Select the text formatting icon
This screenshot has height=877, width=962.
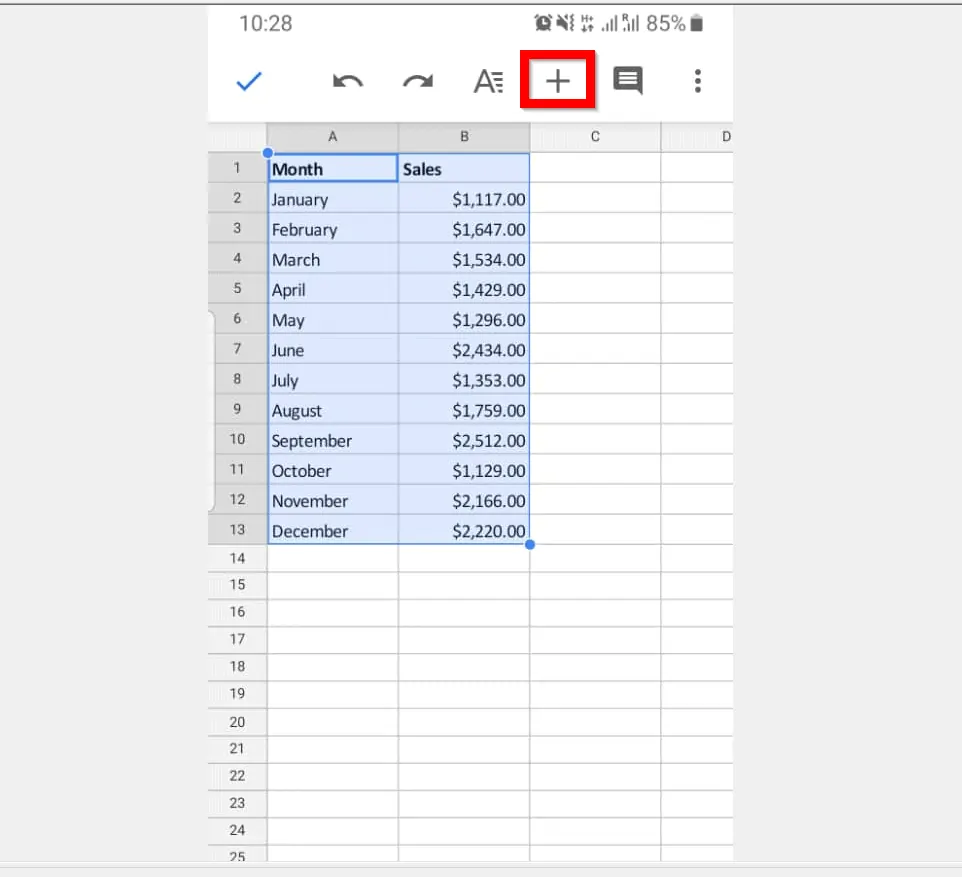[488, 81]
